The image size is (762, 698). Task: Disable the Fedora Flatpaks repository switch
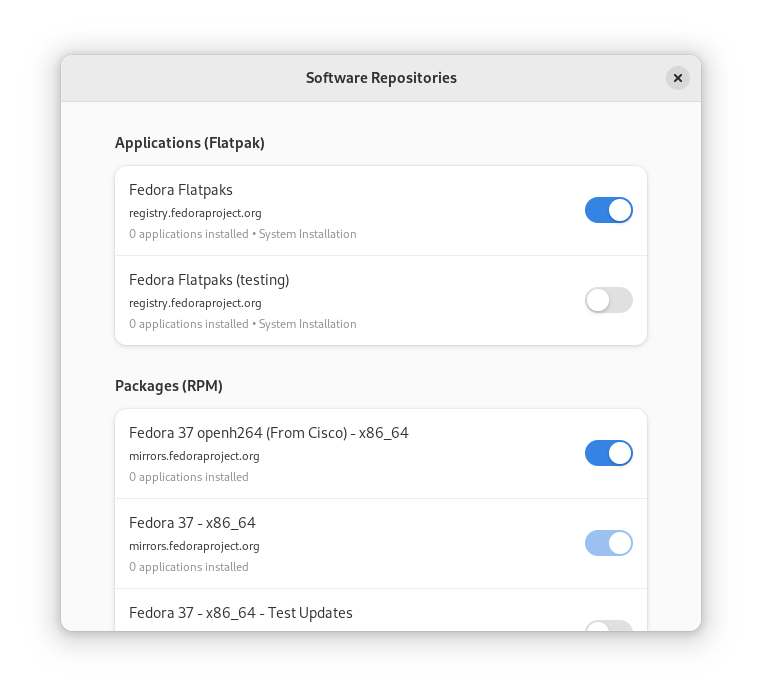click(608, 210)
